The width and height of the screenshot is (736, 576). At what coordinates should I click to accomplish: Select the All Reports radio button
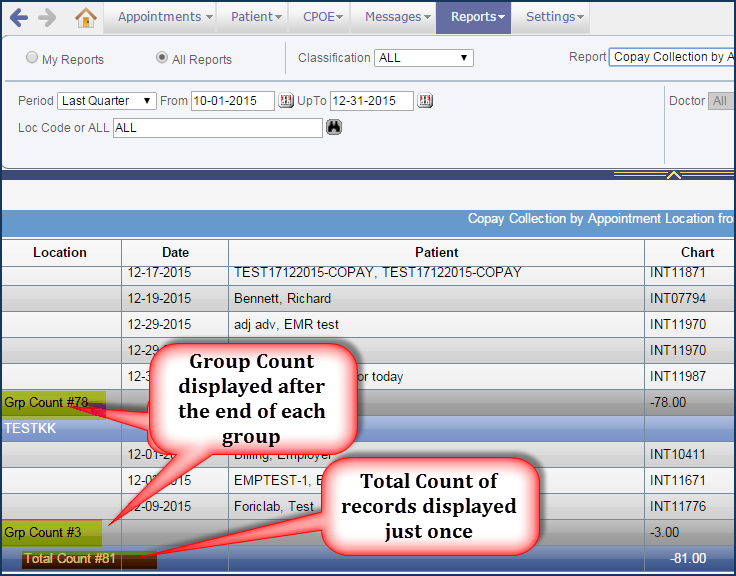(x=162, y=57)
